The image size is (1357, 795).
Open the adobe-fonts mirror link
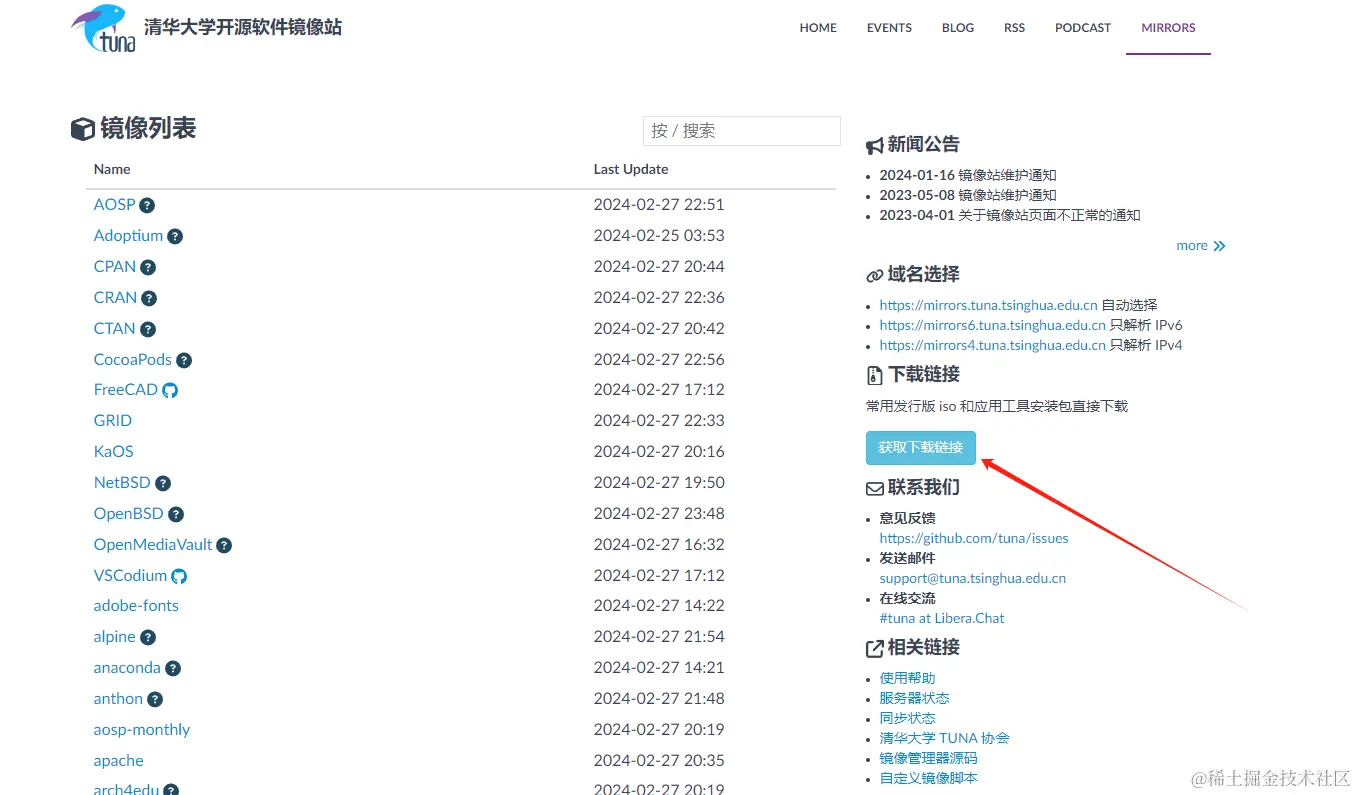[136, 605]
